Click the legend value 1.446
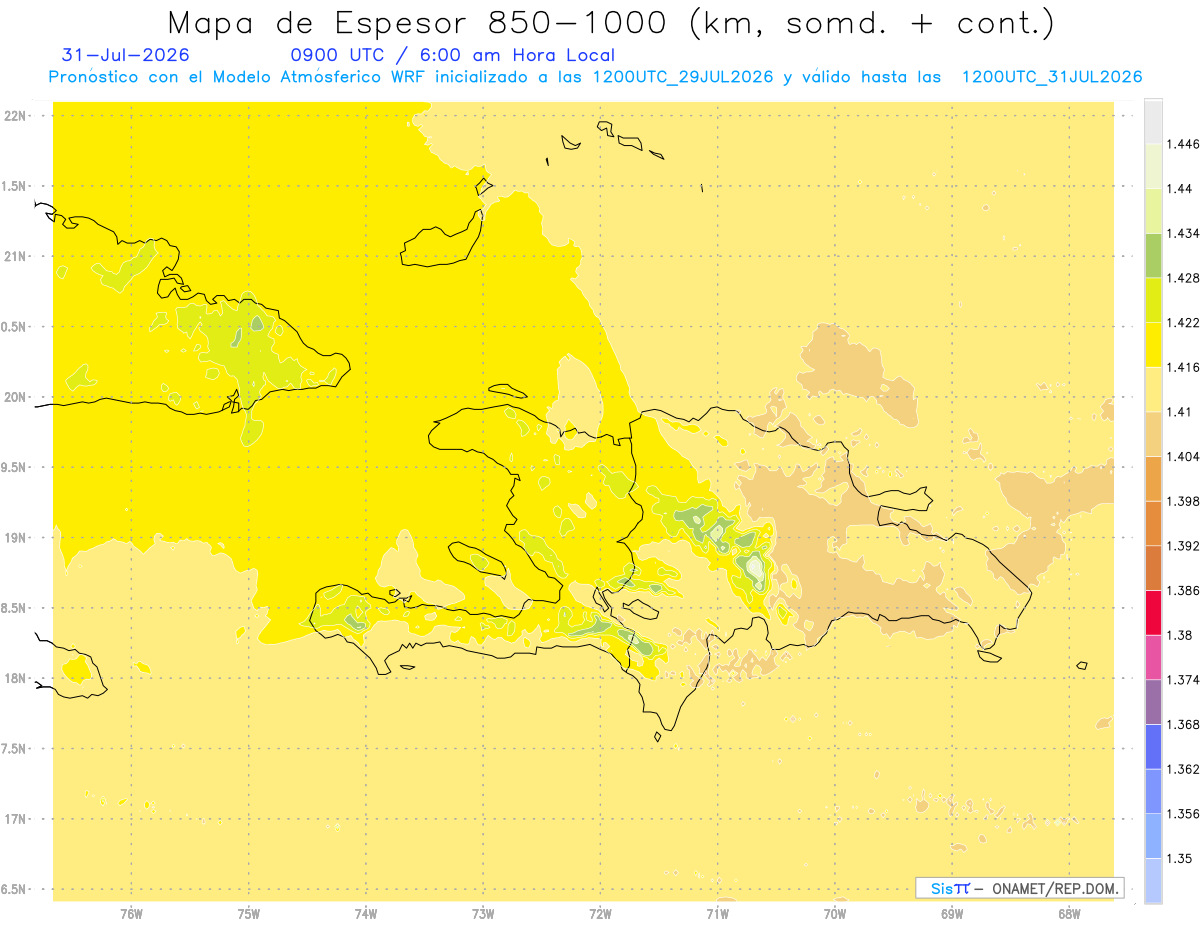 pyautogui.click(x=1183, y=144)
